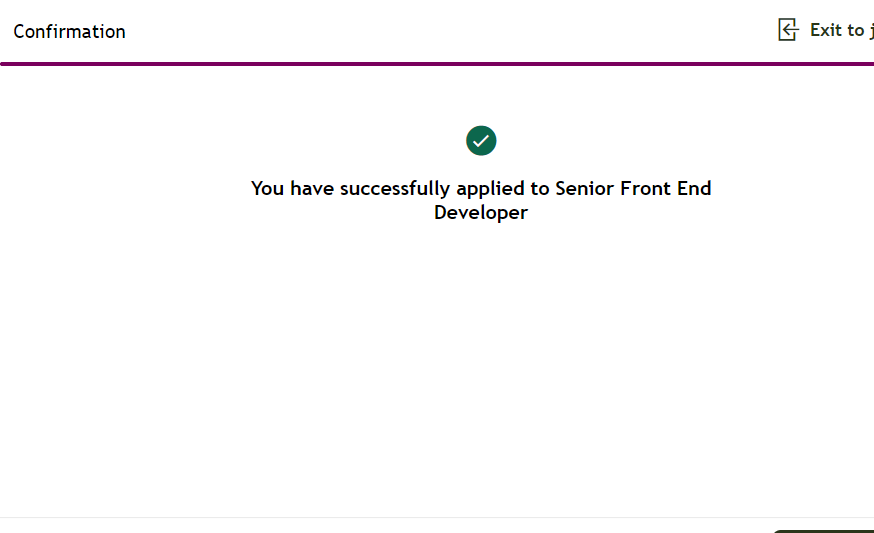This screenshot has width=874, height=533.
Task: Click the word "applied" in the message
Action: [x=490, y=188]
